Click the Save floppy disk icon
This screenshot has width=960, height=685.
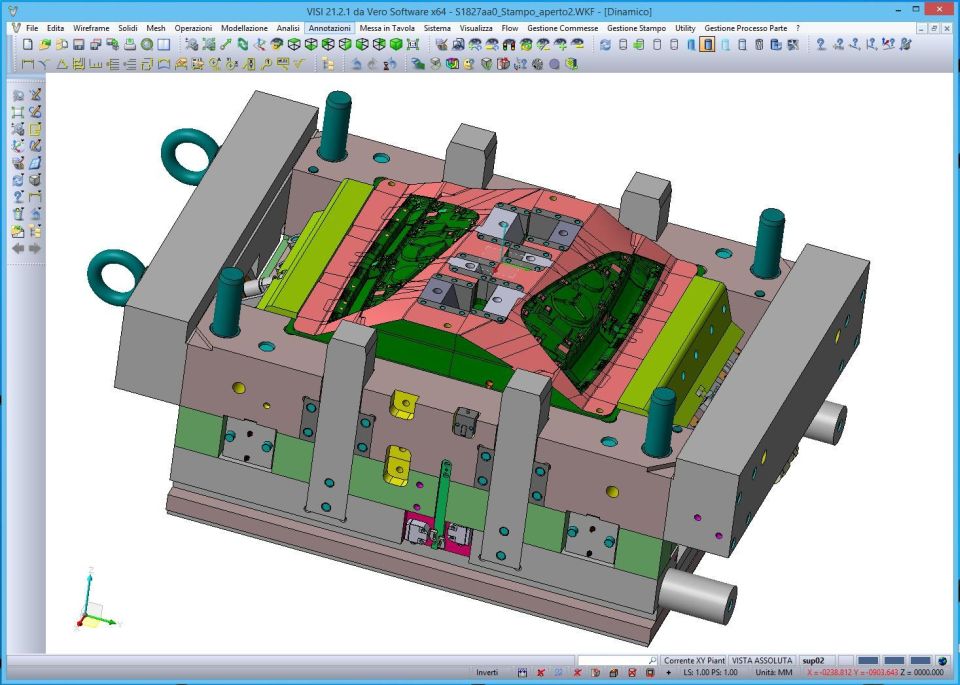[x=78, y=44]
